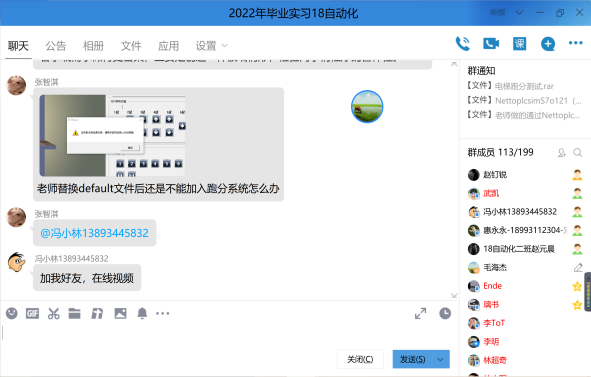This screenshot has height=377, width=591.
Task: Start a group video call
Action: tap(491, 44)
